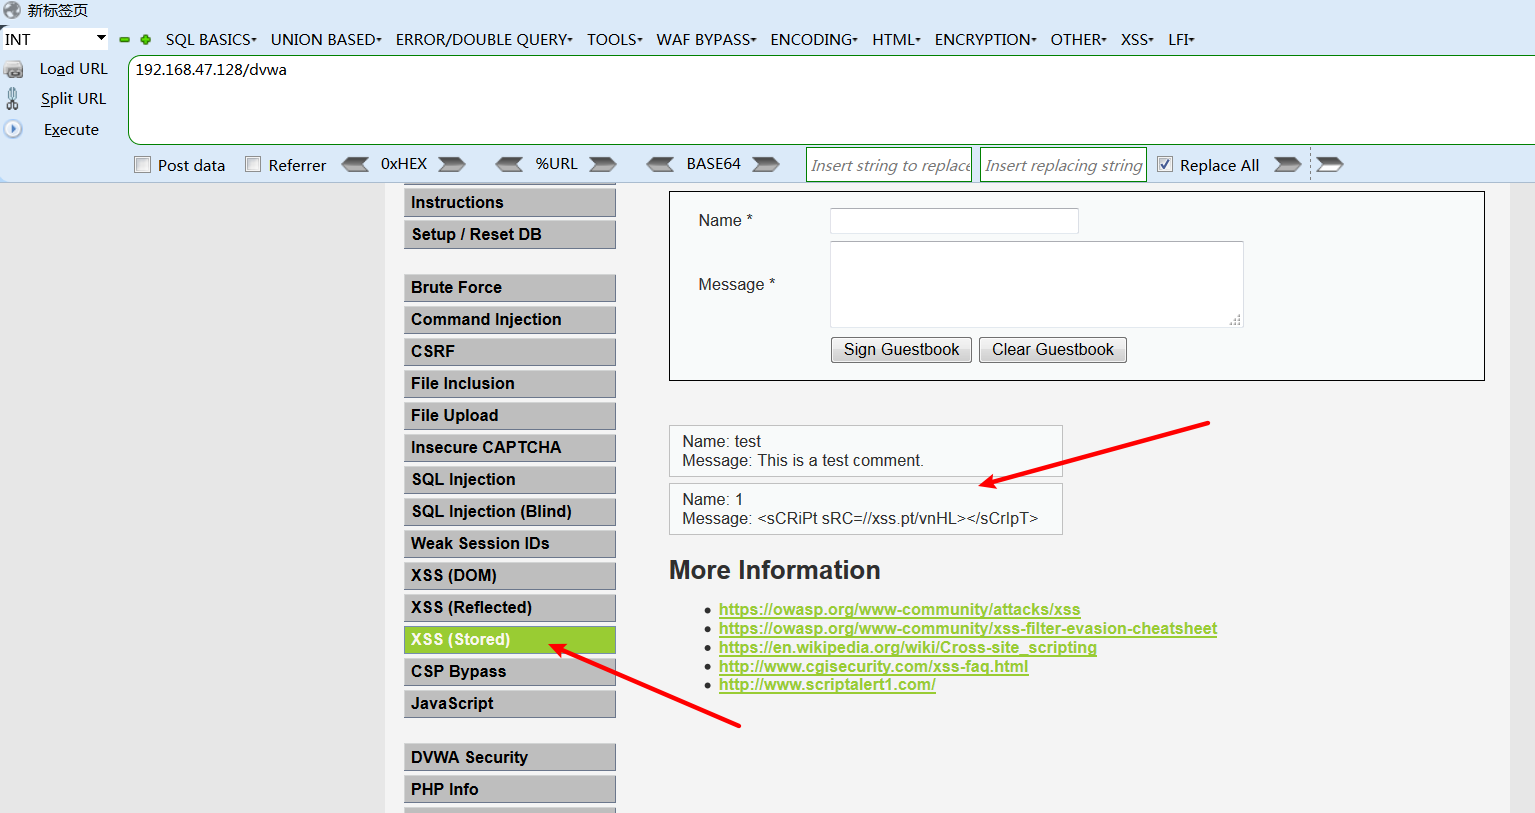
Task: Click the left arrow before BASE64
Action: 660,164
